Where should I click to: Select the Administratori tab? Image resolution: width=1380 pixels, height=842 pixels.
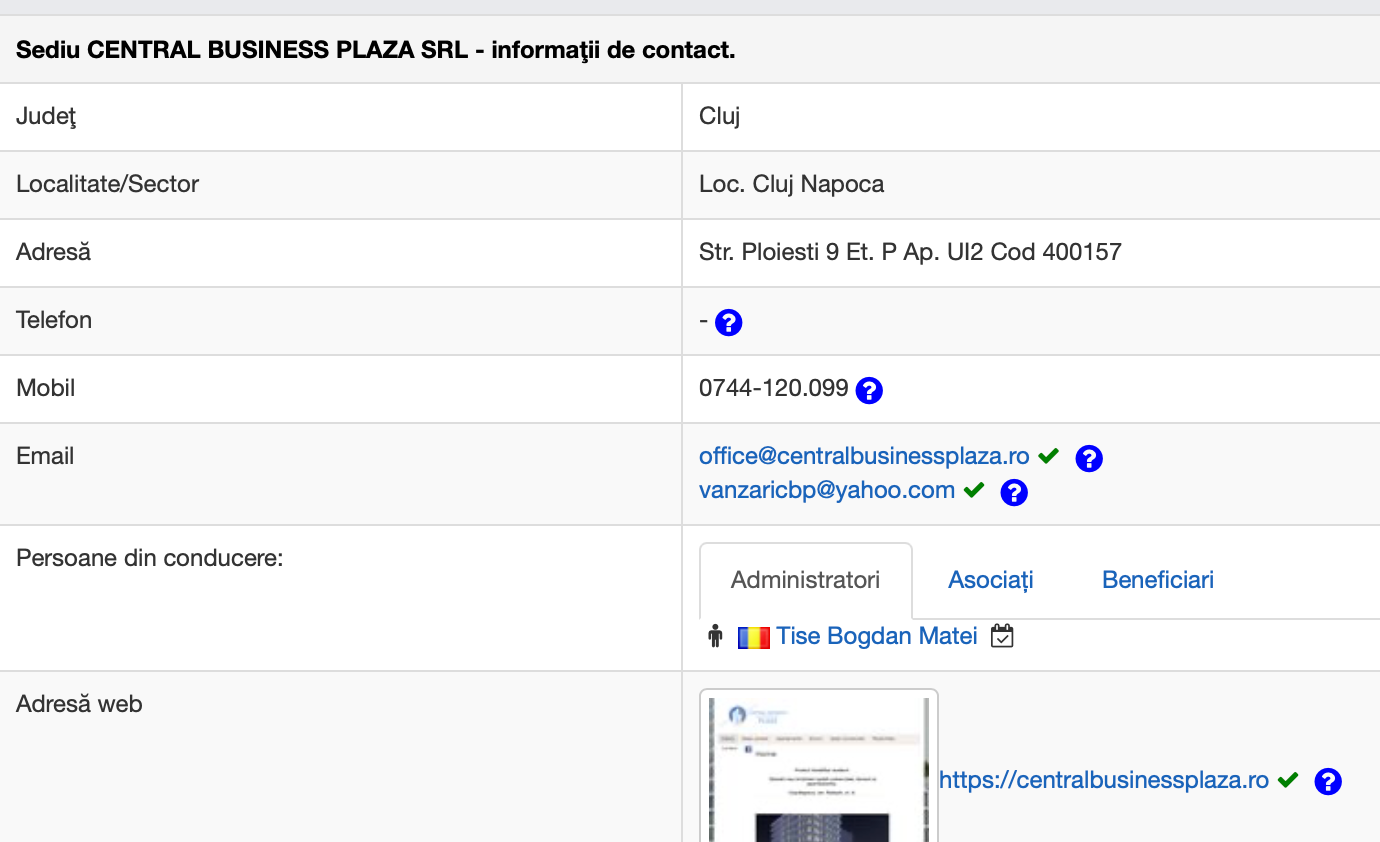point(806,580)
